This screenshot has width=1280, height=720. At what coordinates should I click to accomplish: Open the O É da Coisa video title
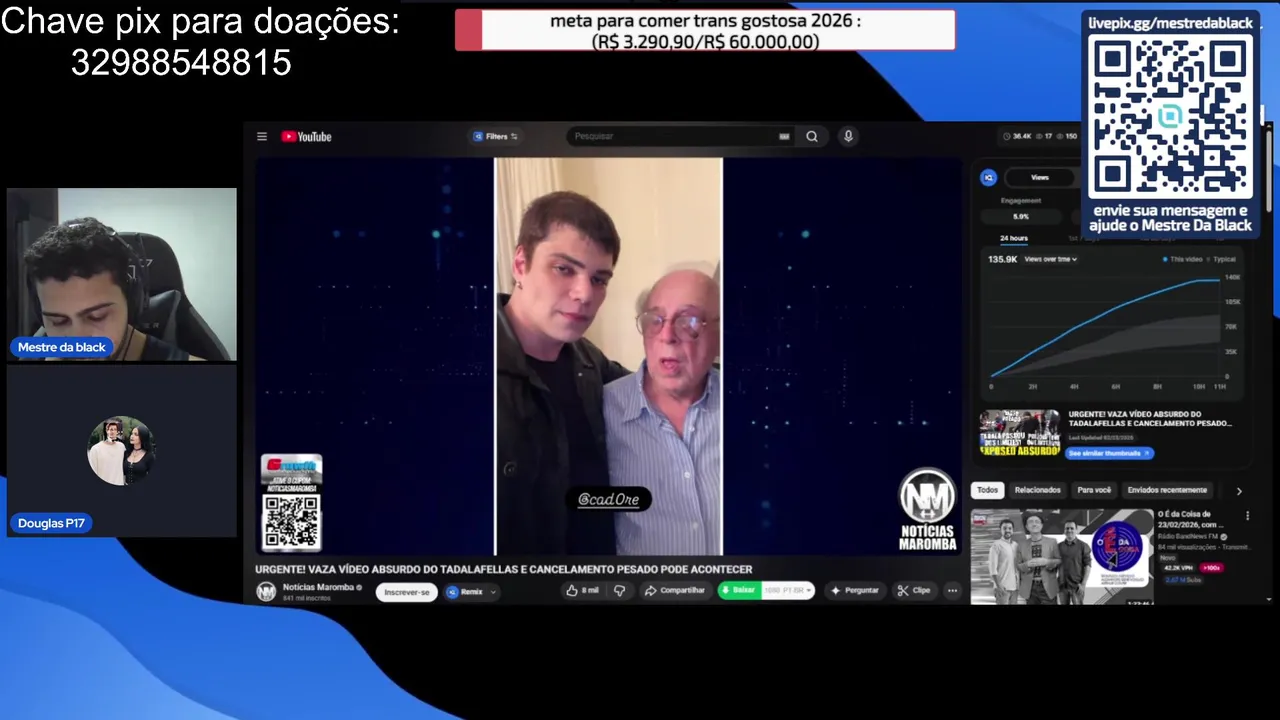click(x=1190, y=519)
